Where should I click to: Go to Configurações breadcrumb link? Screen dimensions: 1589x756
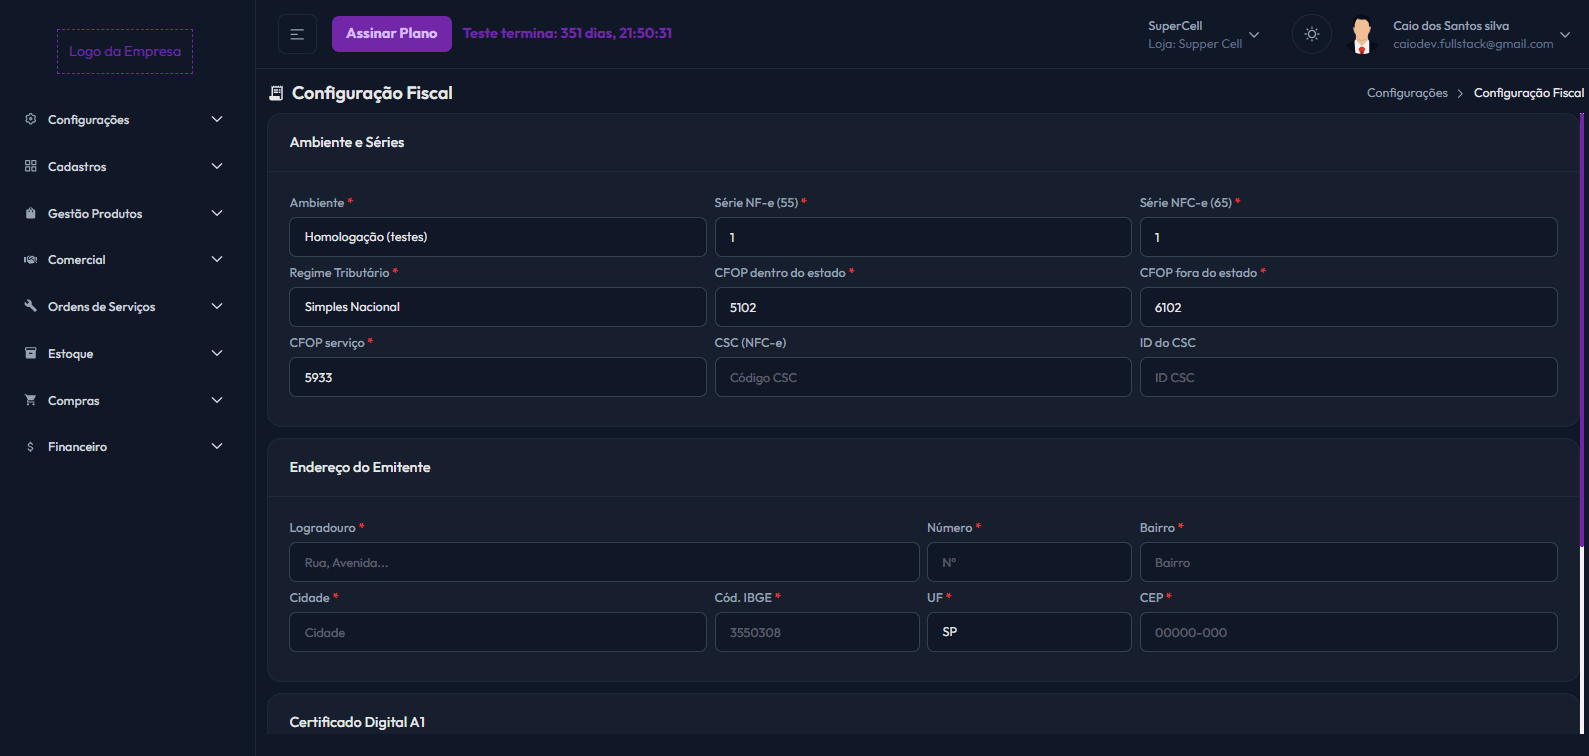pyautogui.click(x=1407, y=93)
